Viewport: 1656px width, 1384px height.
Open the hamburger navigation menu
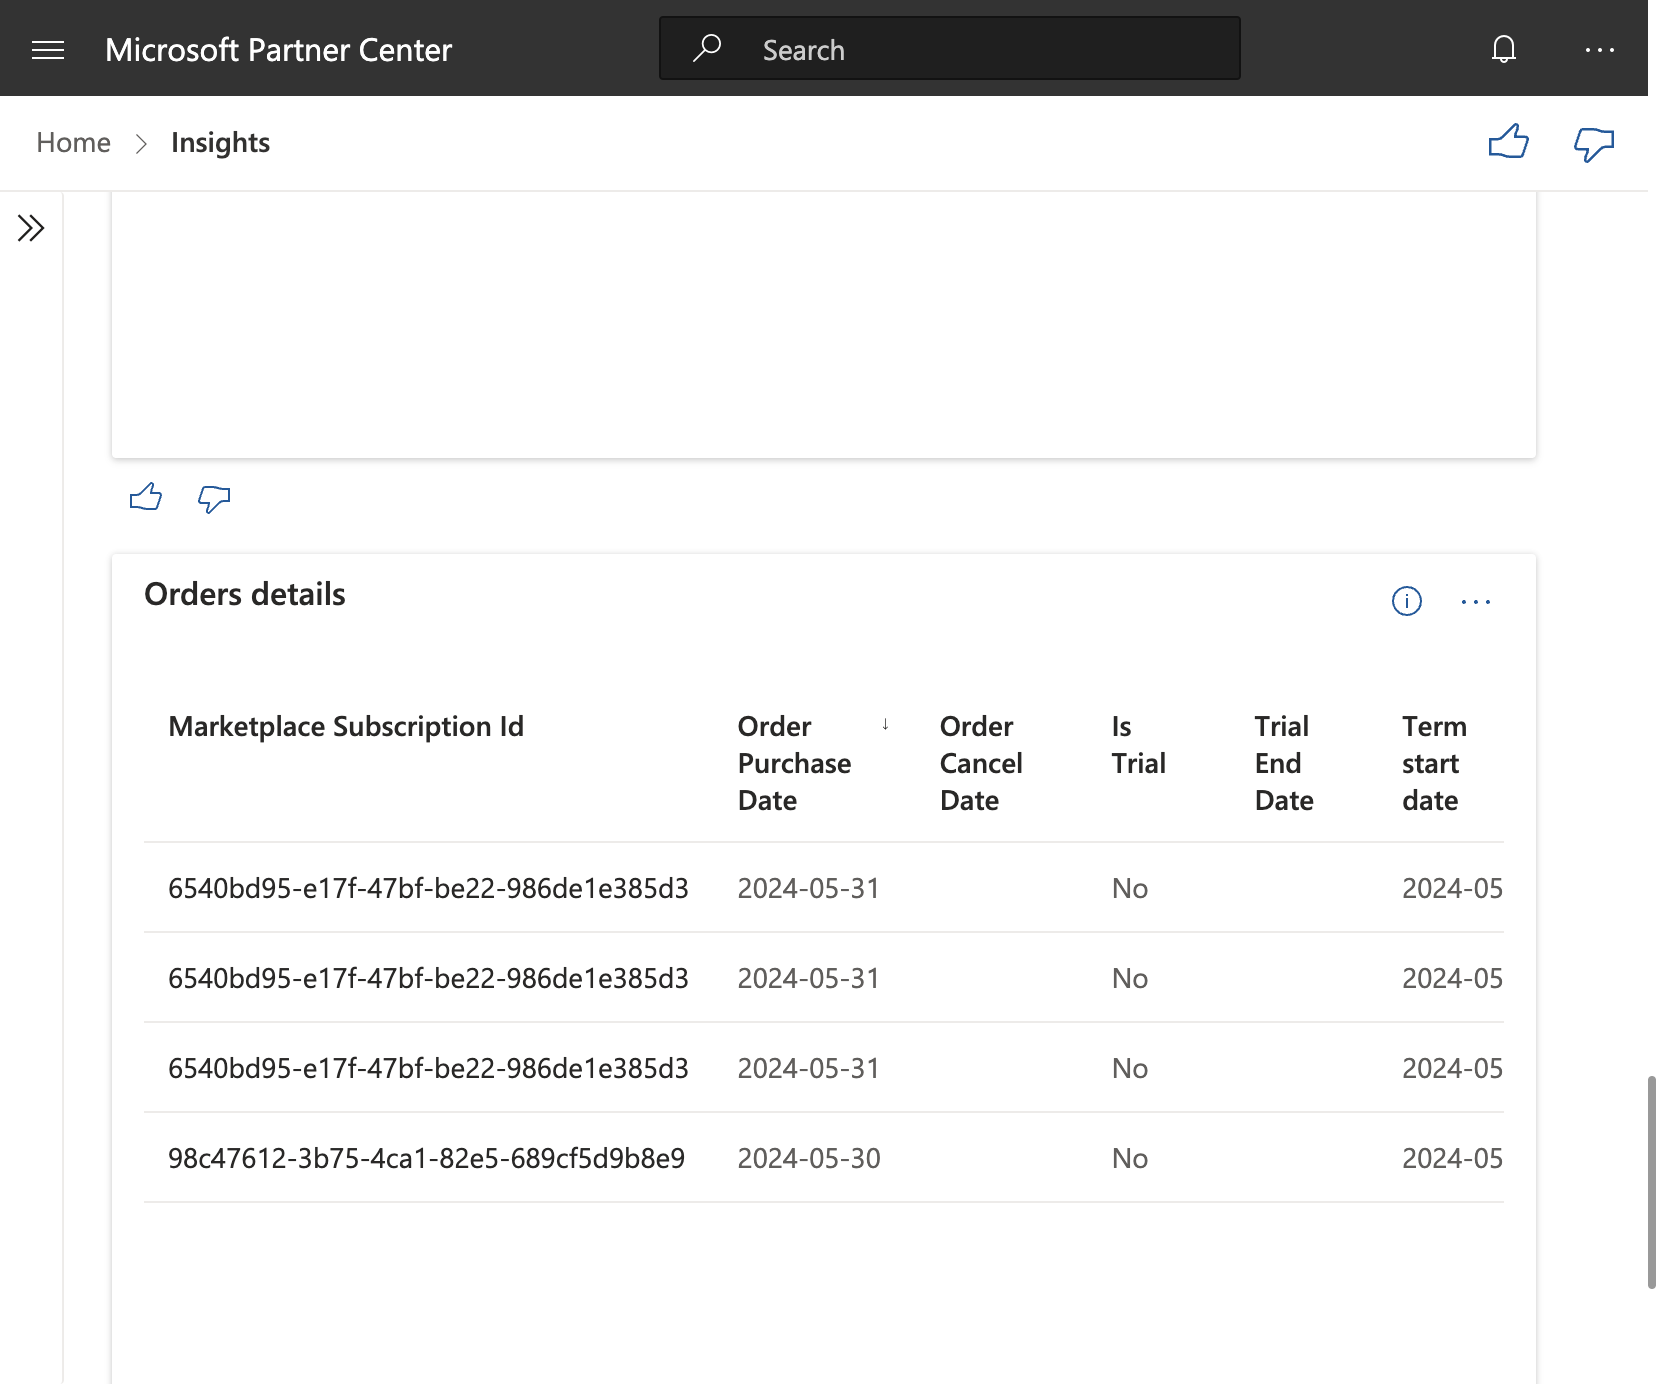(48, 50)
